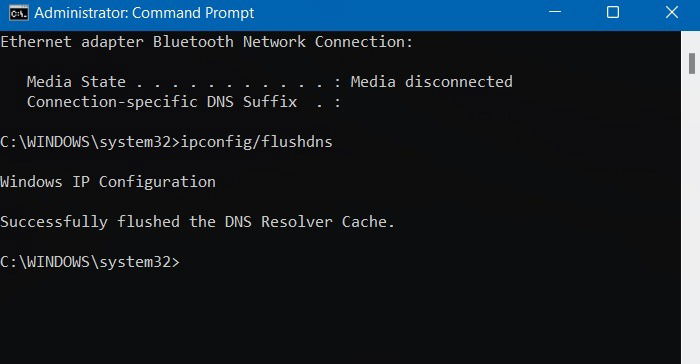Close the Administrator Command Prompt window

pos(671,13)
